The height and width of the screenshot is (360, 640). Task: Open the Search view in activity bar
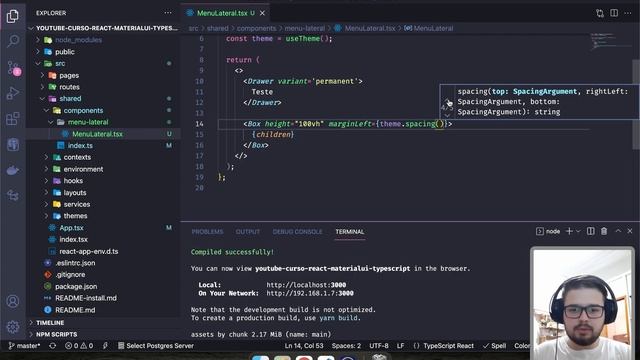point(13,41)
